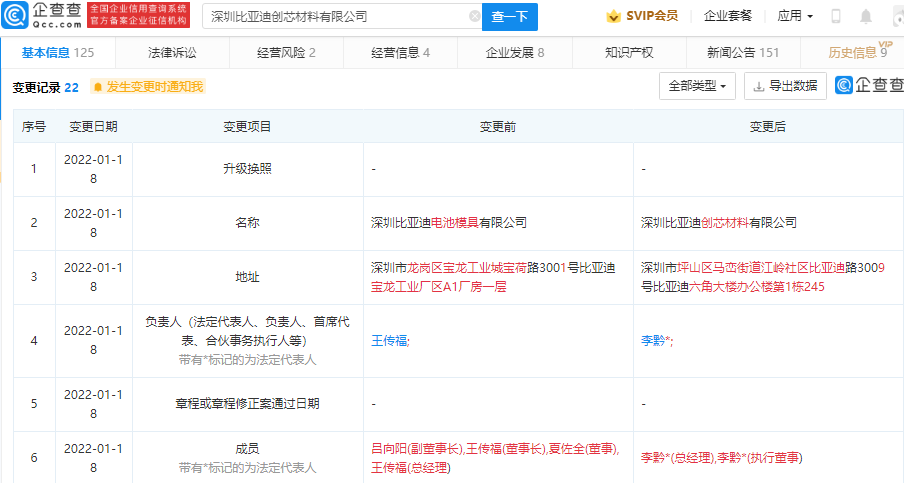This screenshot has width=904, height=483.
Task: Open the mobile phone app icon
Action: click(835, 16)
